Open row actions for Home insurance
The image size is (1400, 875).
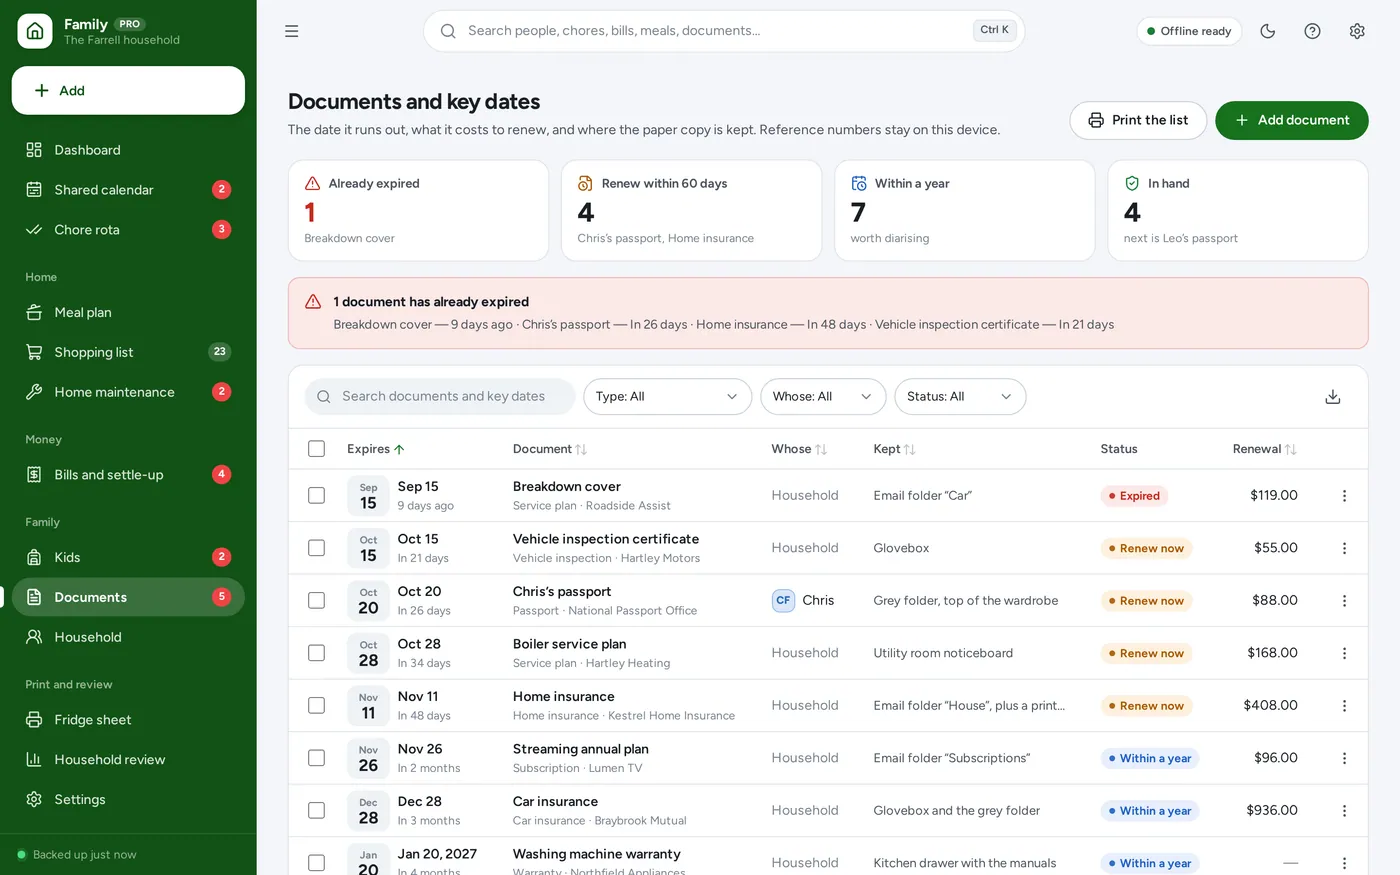[x=1344, y=706]
